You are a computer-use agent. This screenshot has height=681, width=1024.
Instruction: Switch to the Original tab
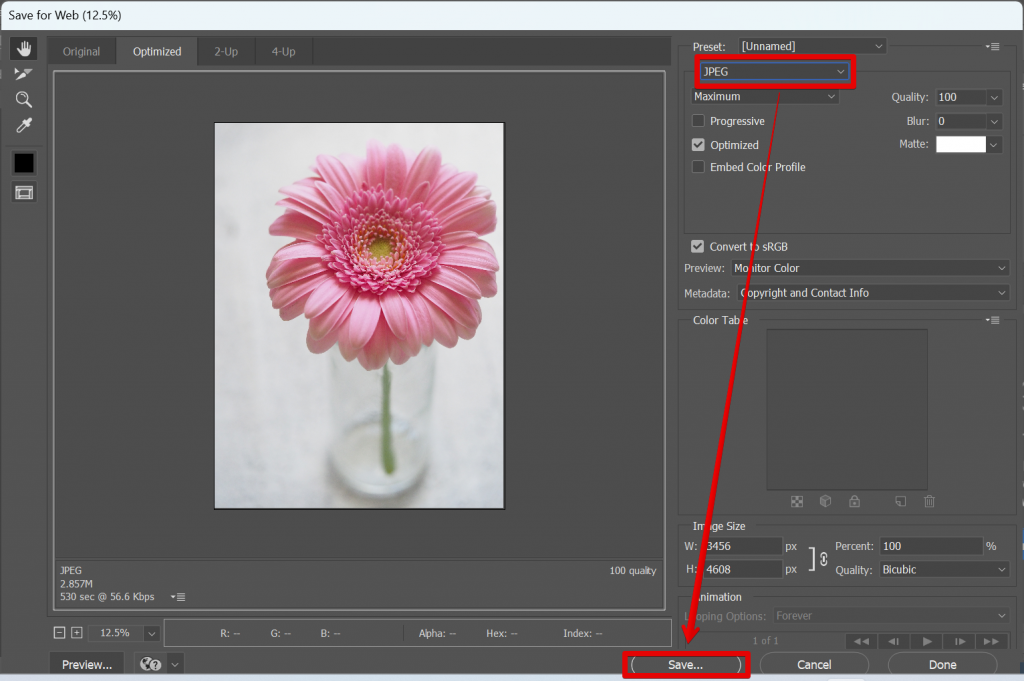click(81, 50)
